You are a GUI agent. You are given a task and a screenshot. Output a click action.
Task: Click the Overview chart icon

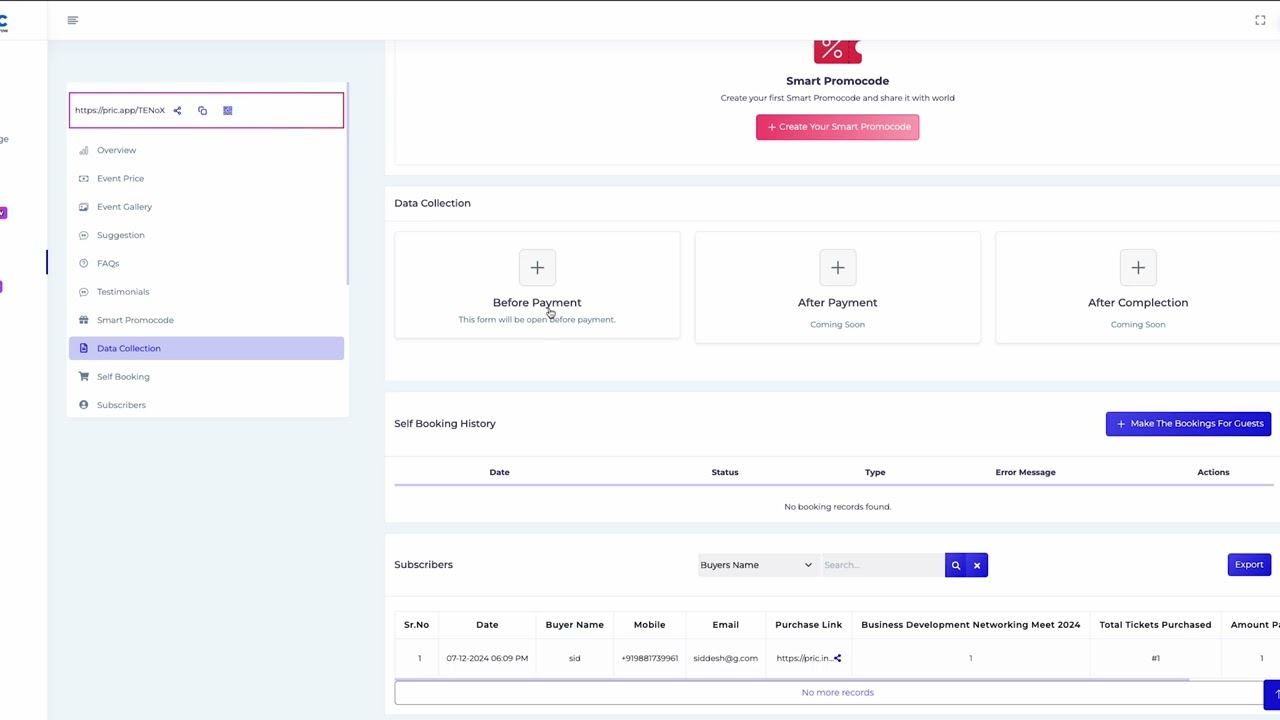83,150
